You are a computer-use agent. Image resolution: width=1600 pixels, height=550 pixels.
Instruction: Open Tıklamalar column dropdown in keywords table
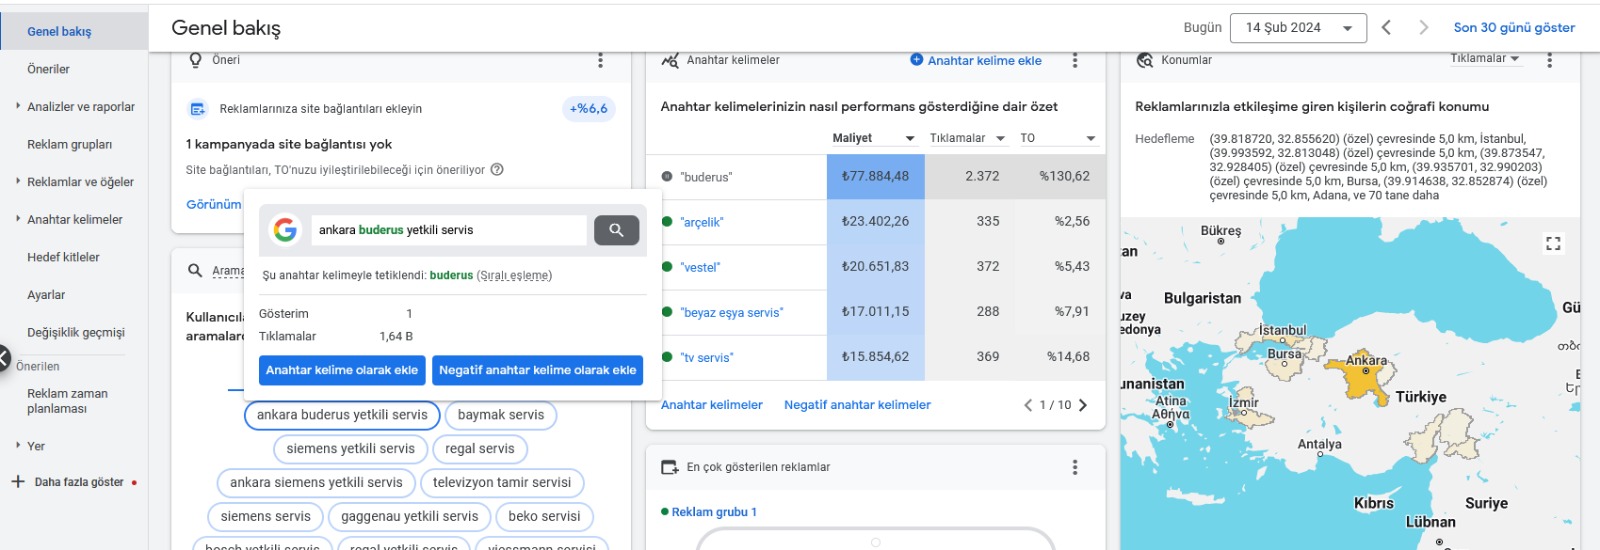(999, 139)
